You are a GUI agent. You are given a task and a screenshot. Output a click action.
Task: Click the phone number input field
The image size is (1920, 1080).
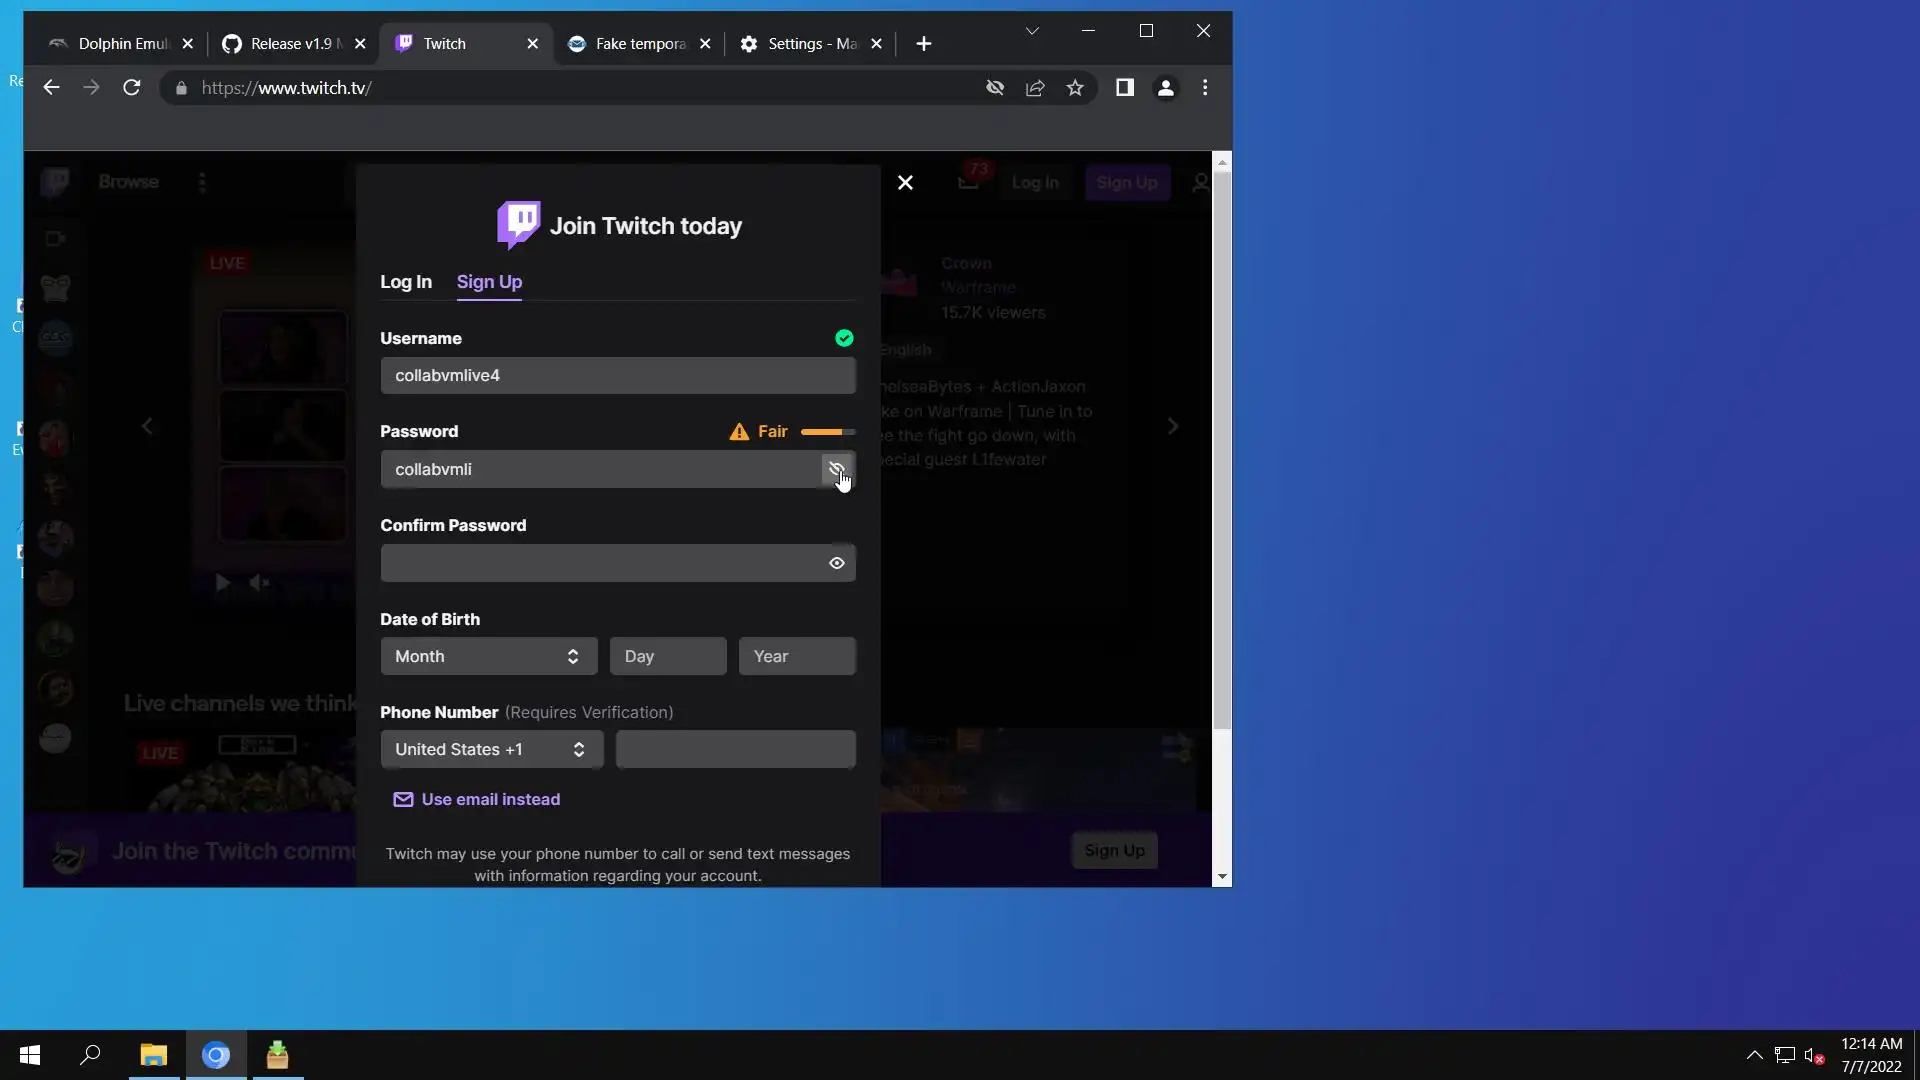(735, 749)
